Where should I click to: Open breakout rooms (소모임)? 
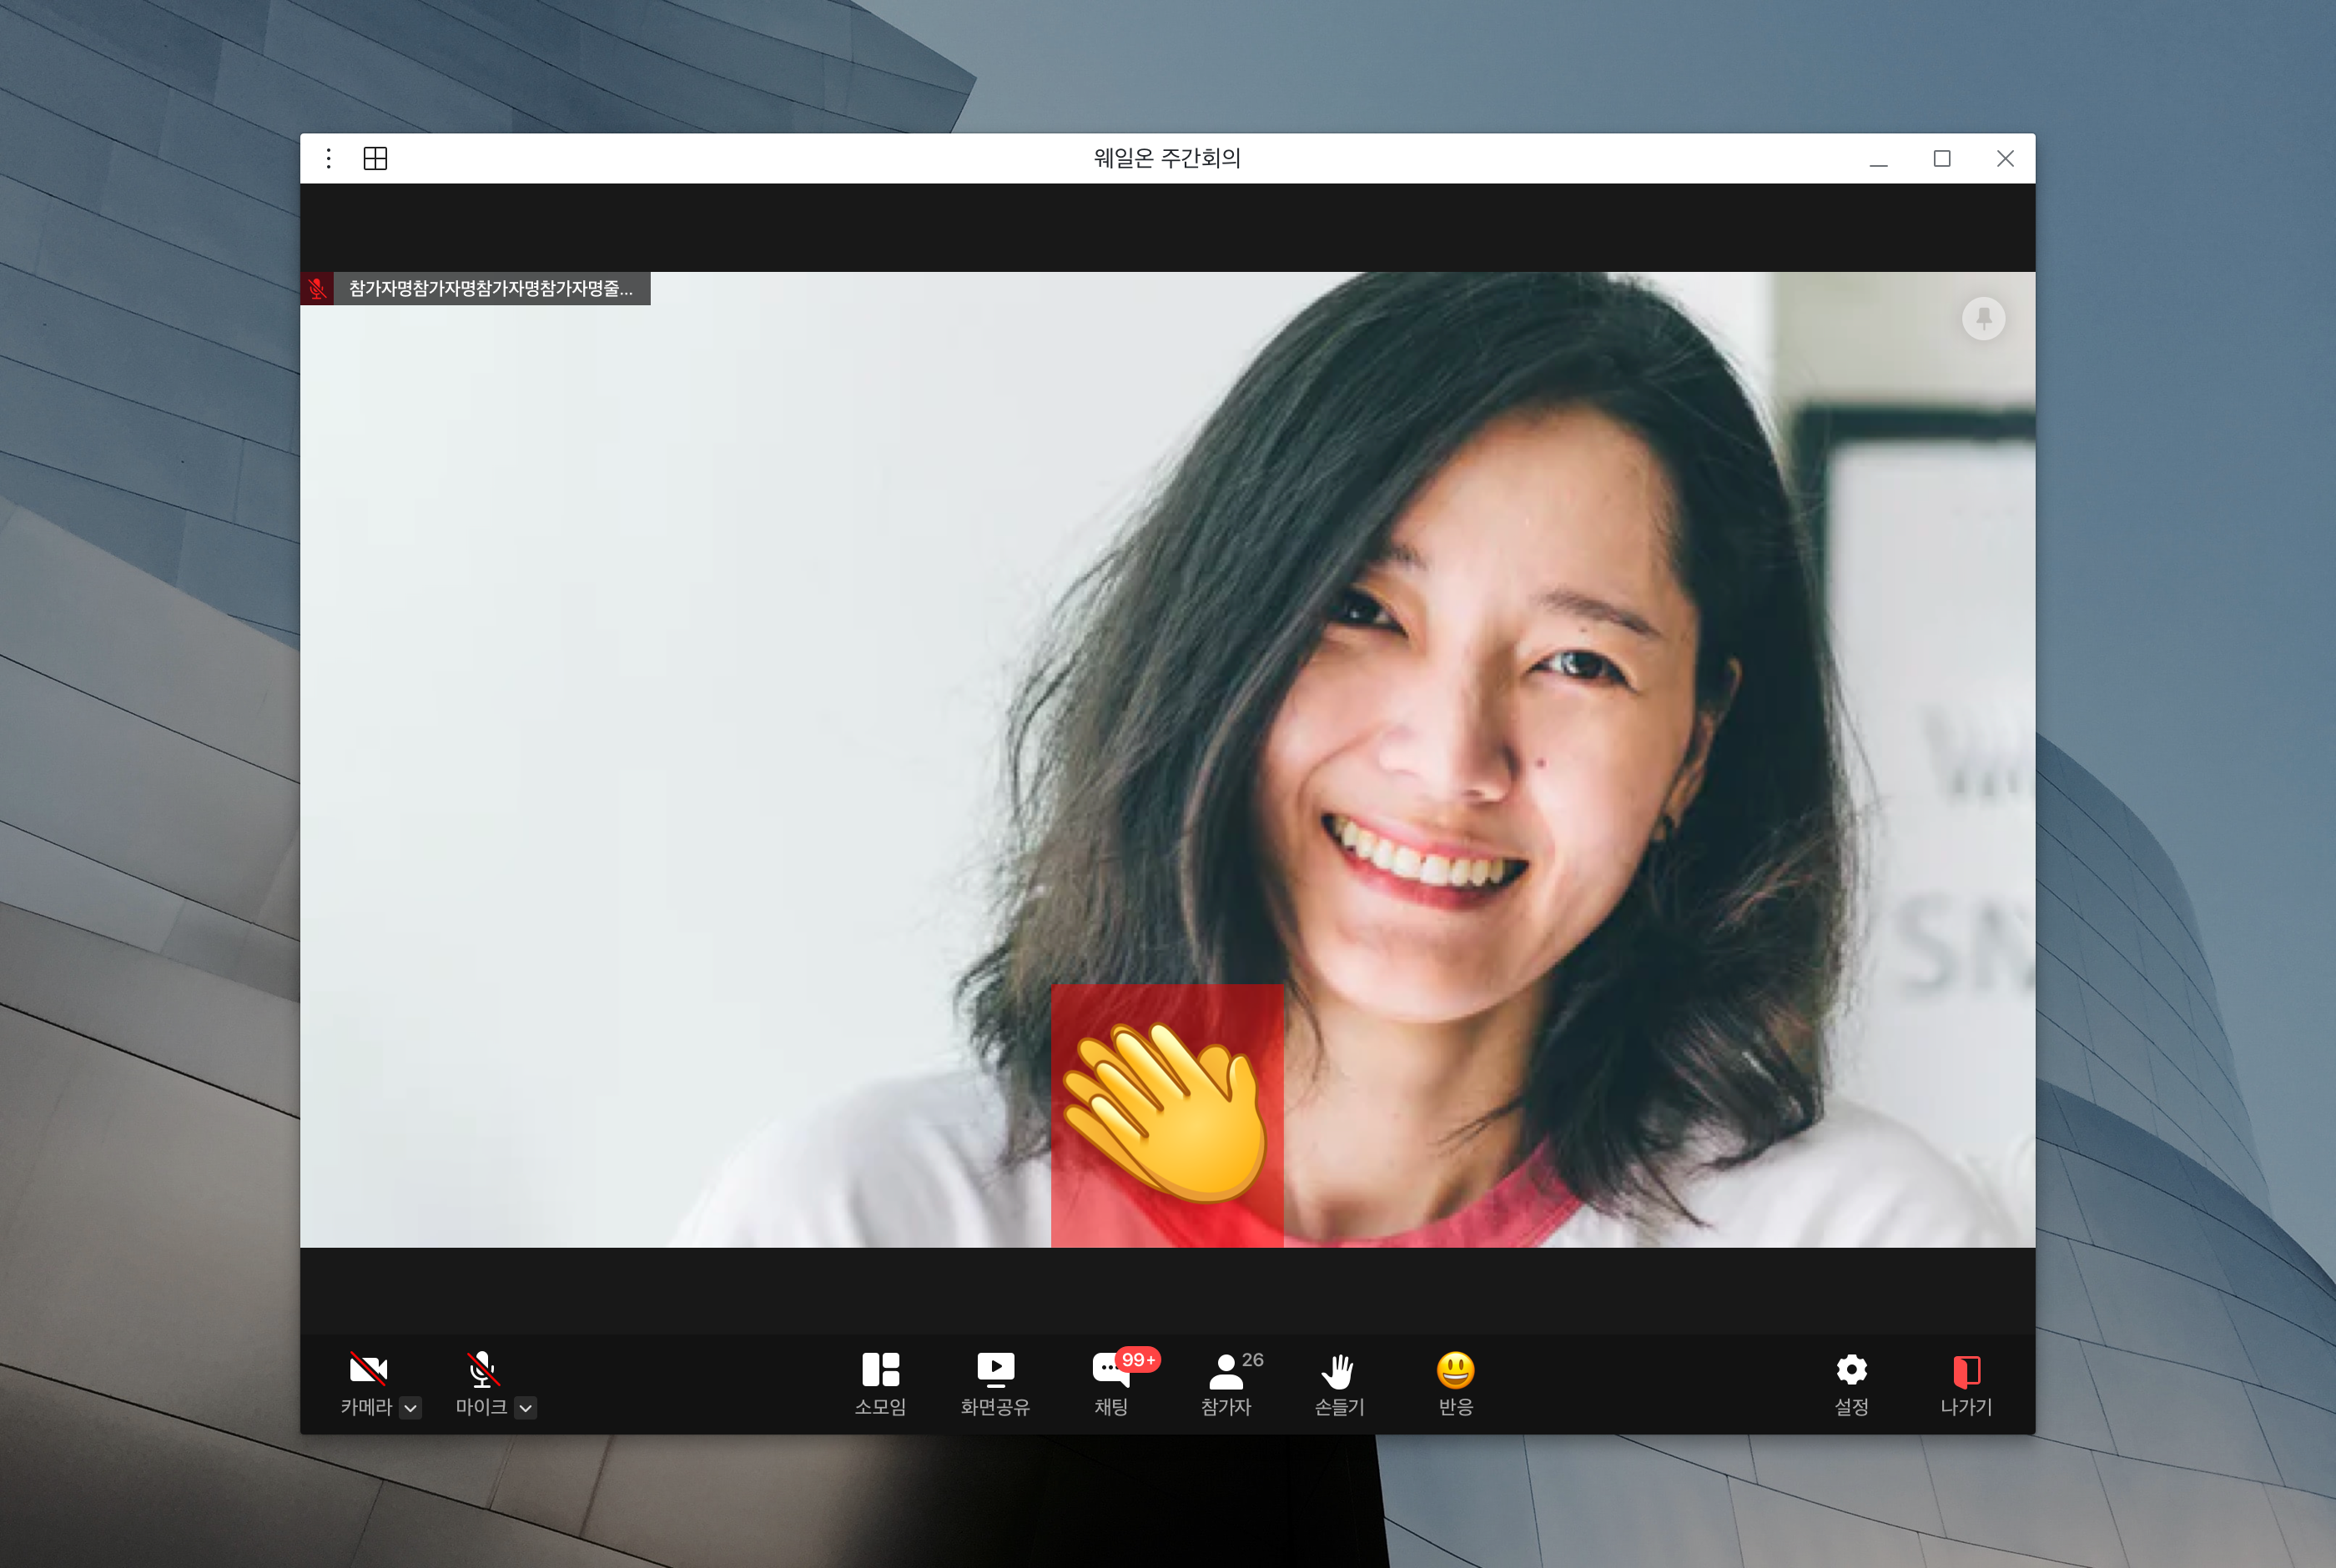point(880,1384)
